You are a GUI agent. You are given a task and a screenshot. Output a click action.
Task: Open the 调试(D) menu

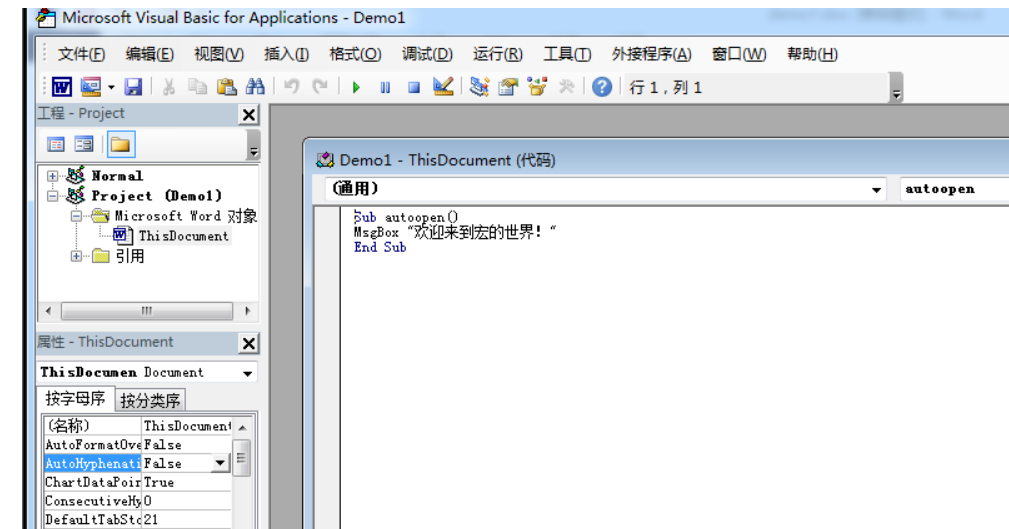[427, 54]
